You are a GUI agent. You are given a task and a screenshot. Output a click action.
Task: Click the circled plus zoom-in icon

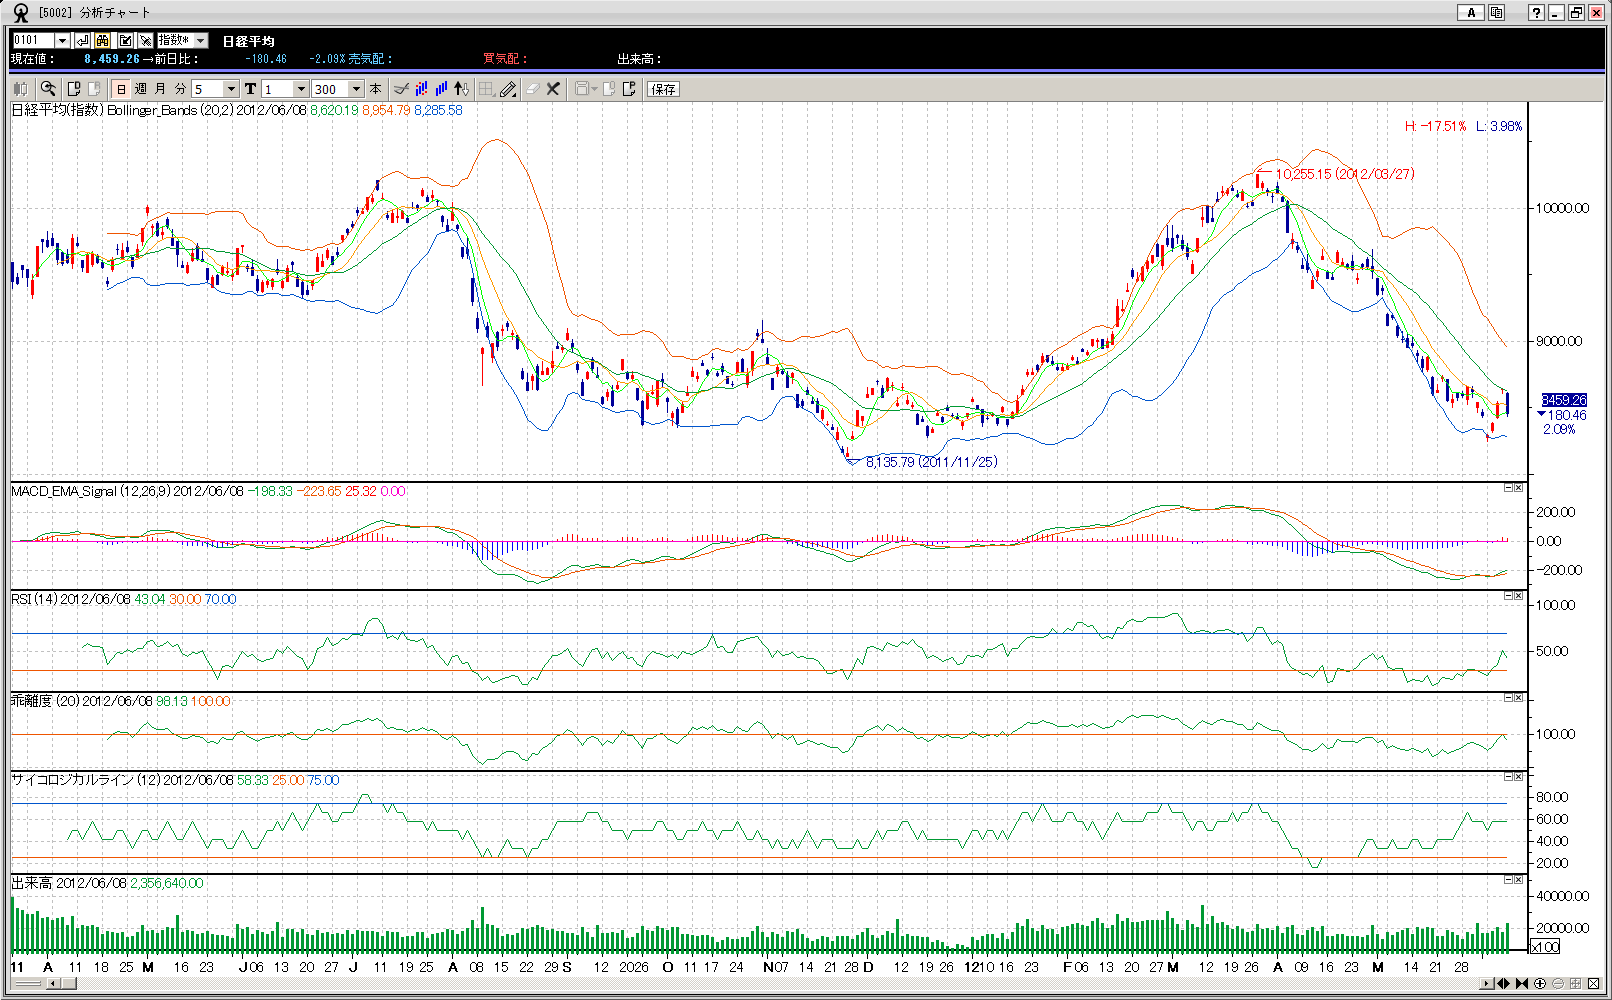1540,984
